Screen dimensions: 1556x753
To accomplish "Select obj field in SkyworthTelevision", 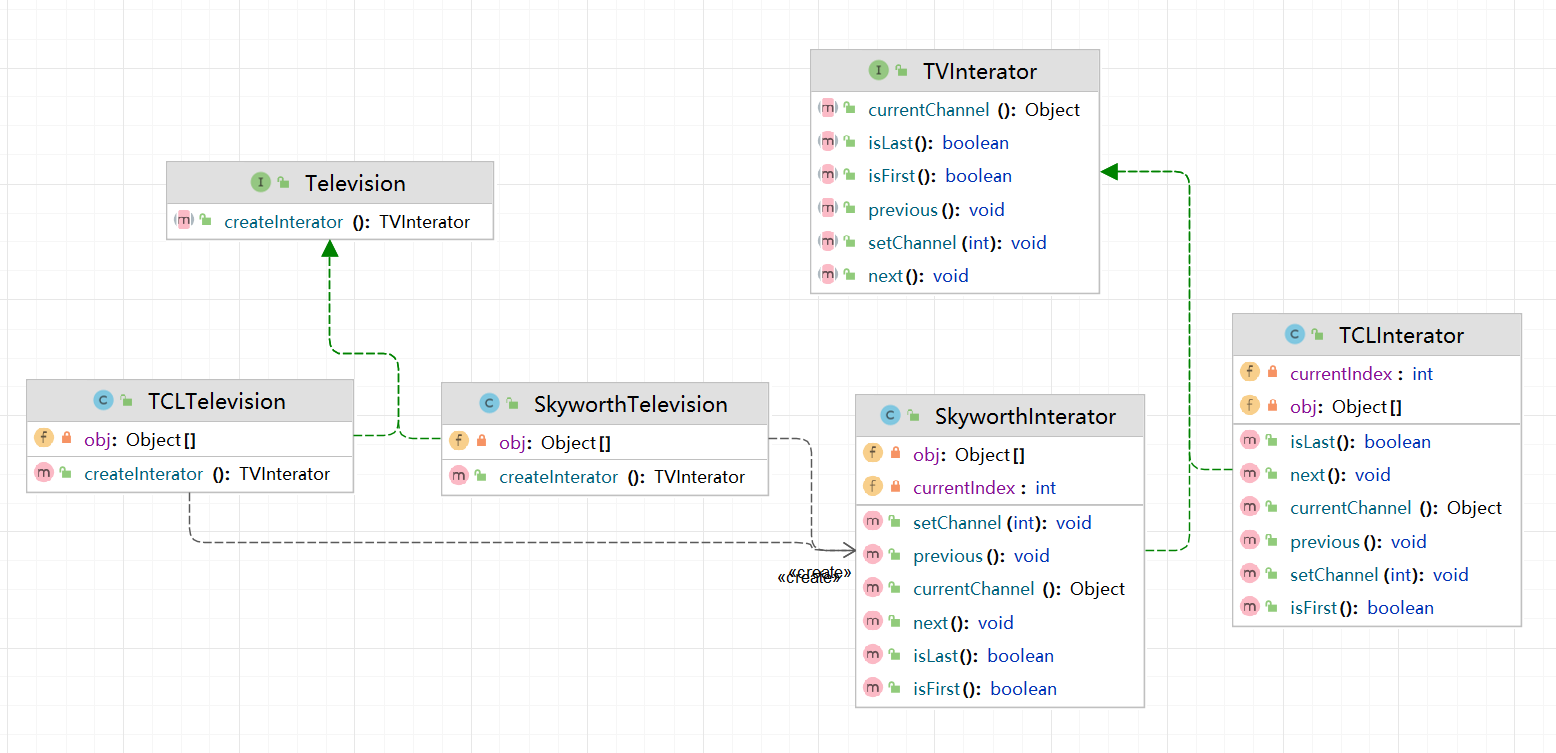I will (x=554, y=443).
